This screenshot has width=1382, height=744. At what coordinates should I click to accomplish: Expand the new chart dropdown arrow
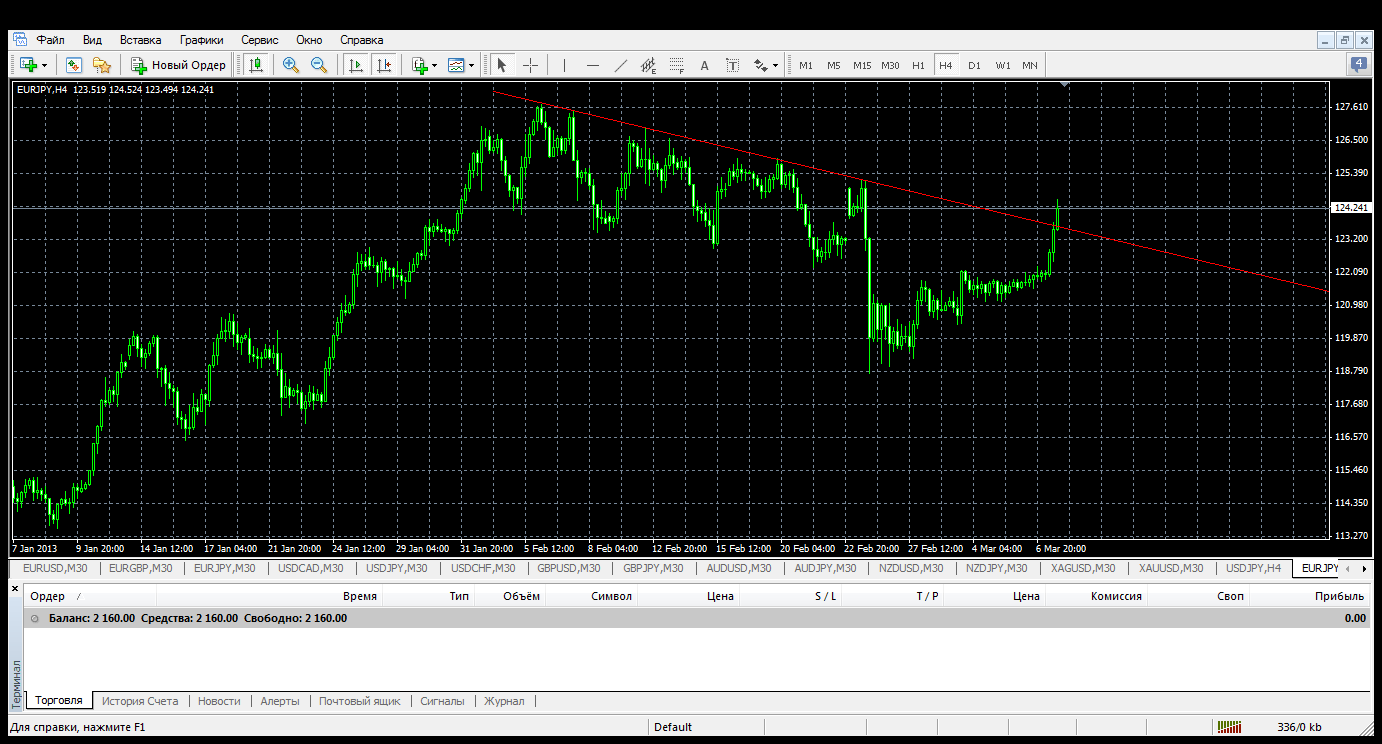(x=44, y=65)
